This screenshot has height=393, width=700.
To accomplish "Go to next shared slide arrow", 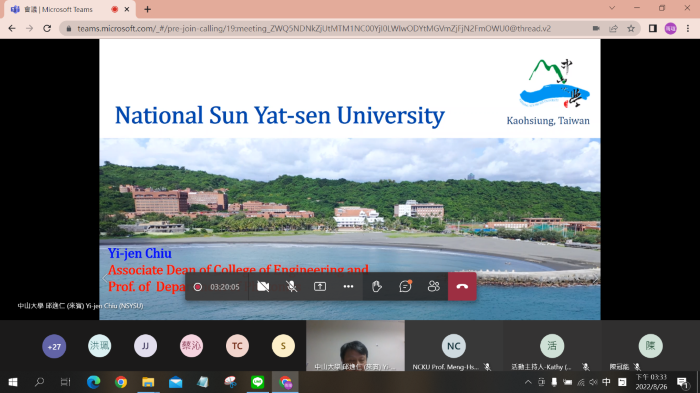I will click(x=595, y=279).
